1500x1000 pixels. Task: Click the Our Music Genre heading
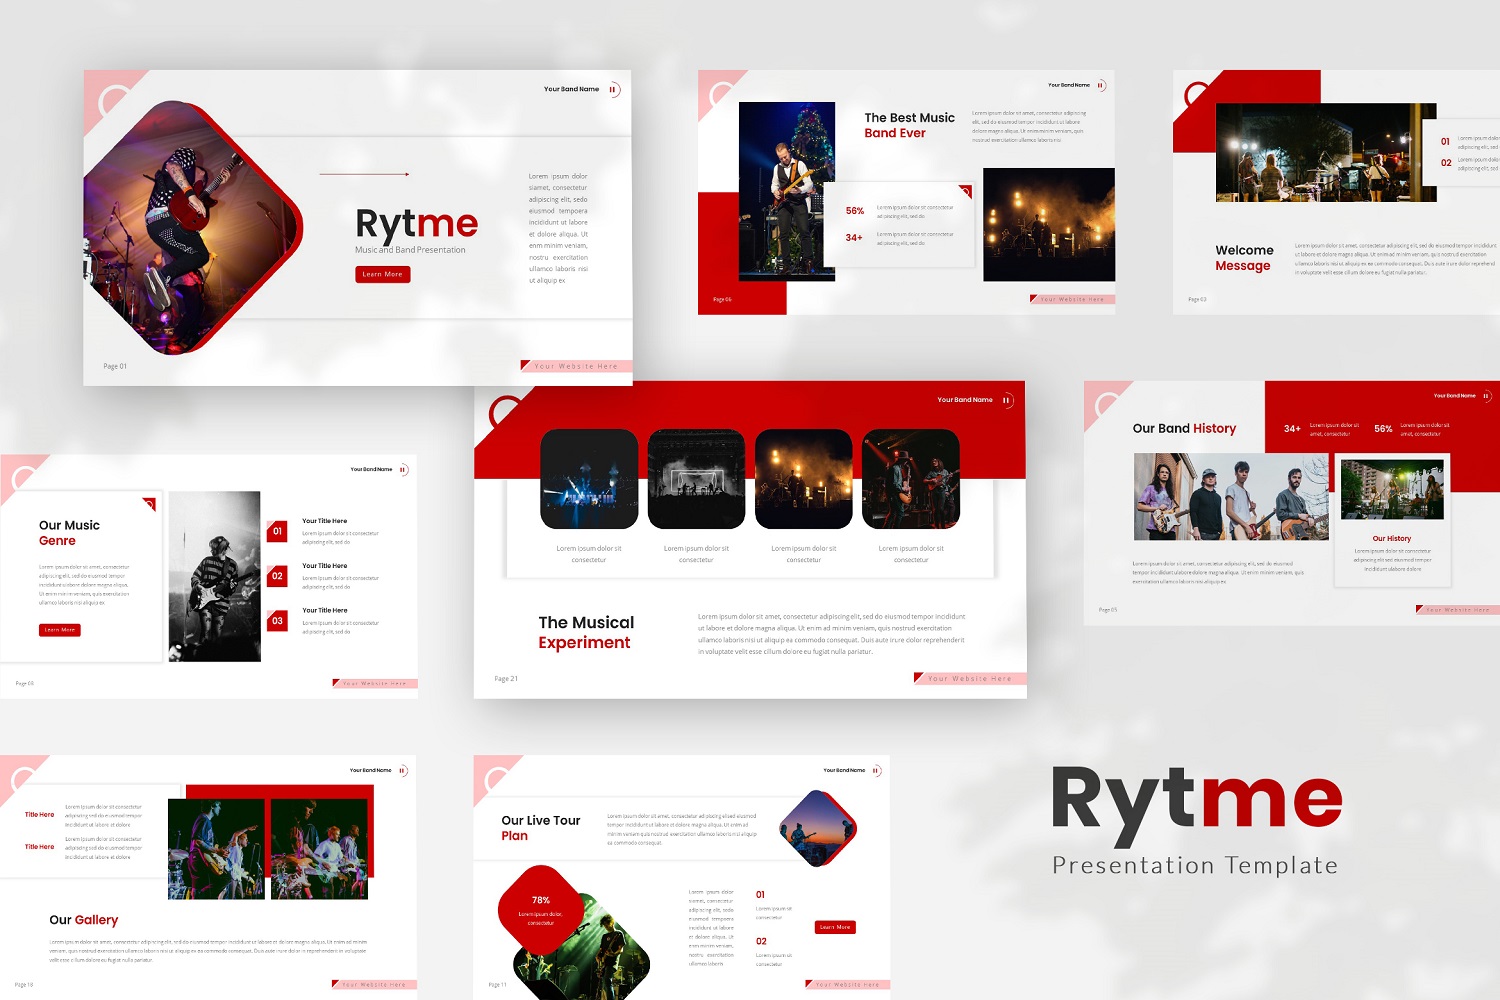click(69, 533)
